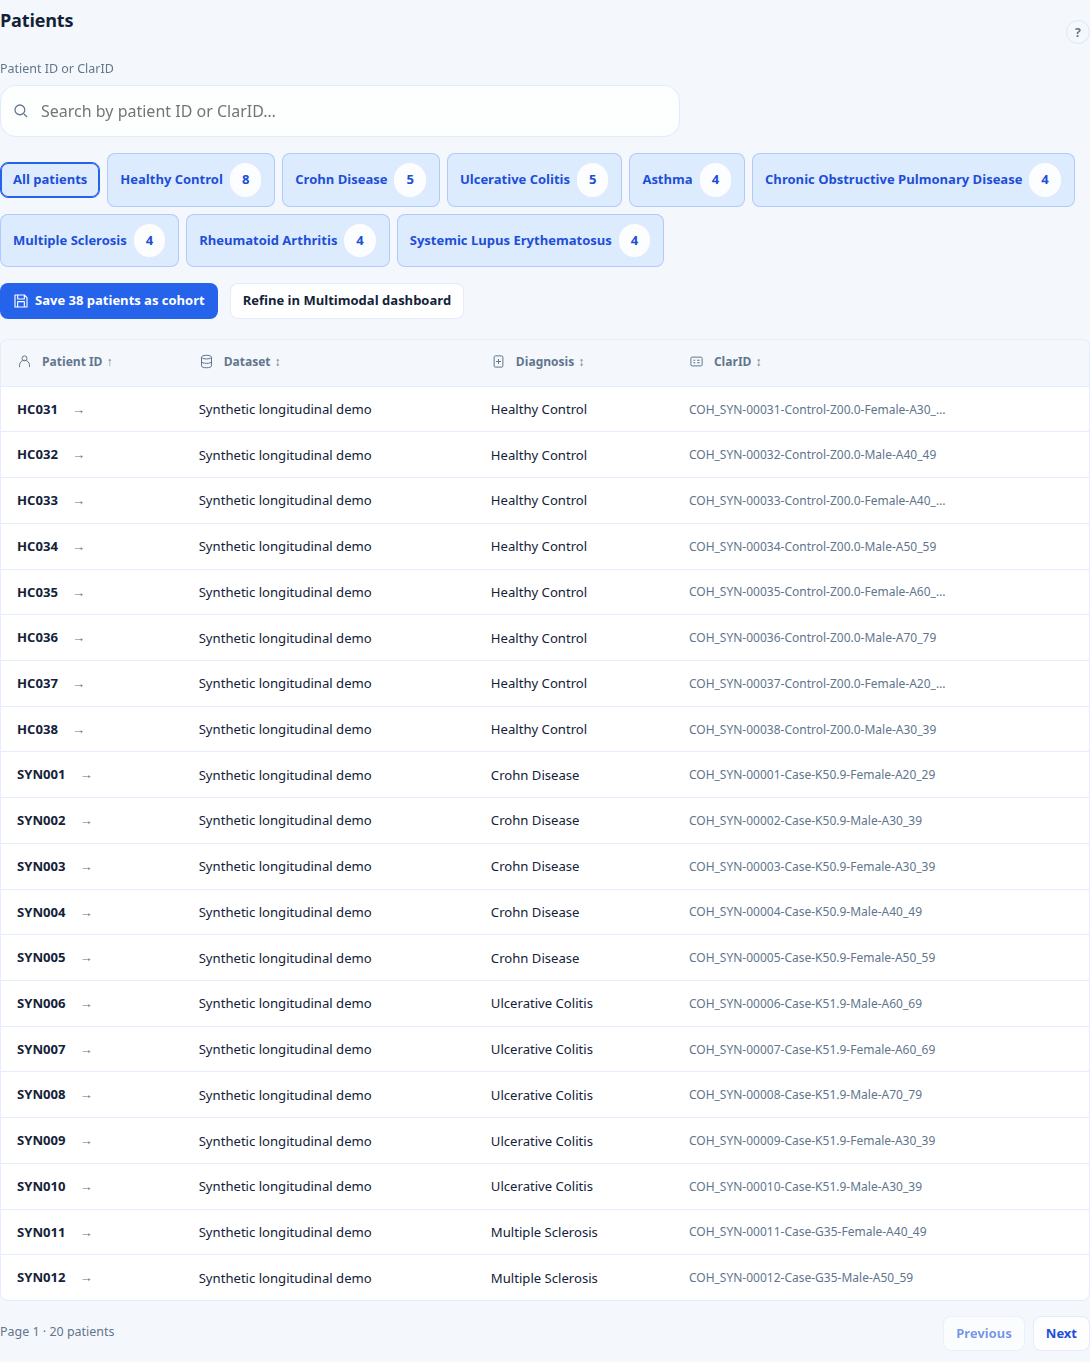Click 'Ulcerative Colitis' diagnosis in SYN009 row
Viewport: 1090px width, 1362px height.
tap(542, 1141)
